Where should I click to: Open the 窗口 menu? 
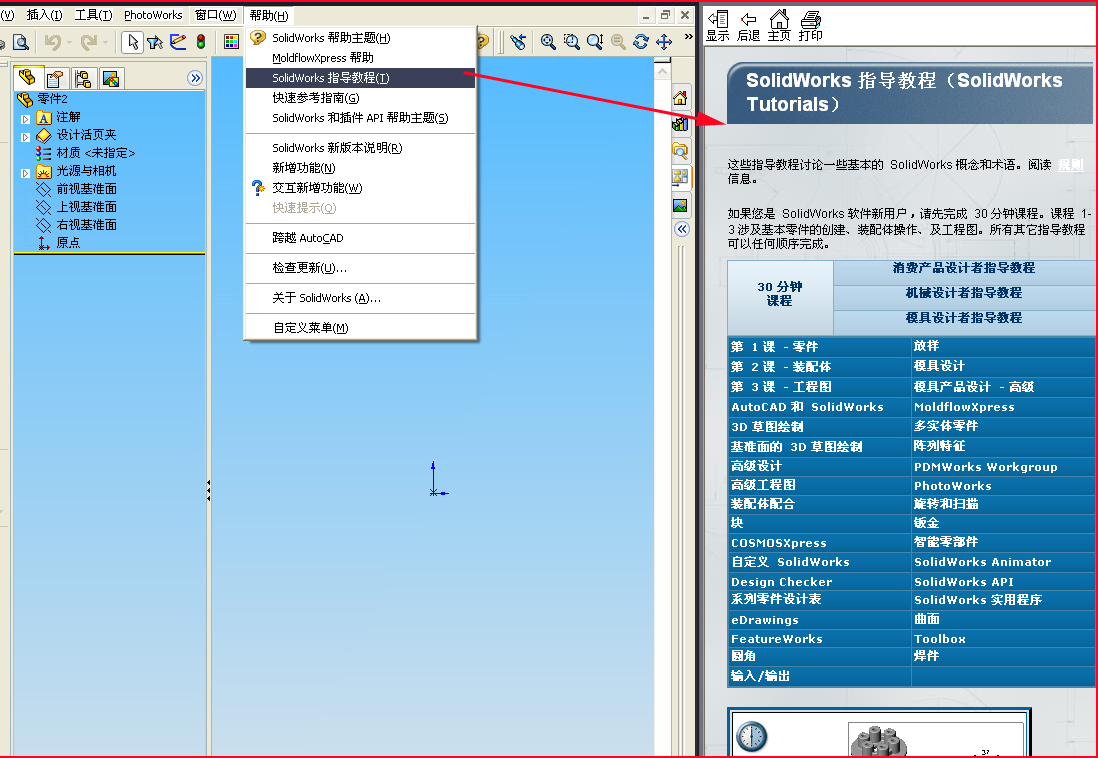(215, 15)
